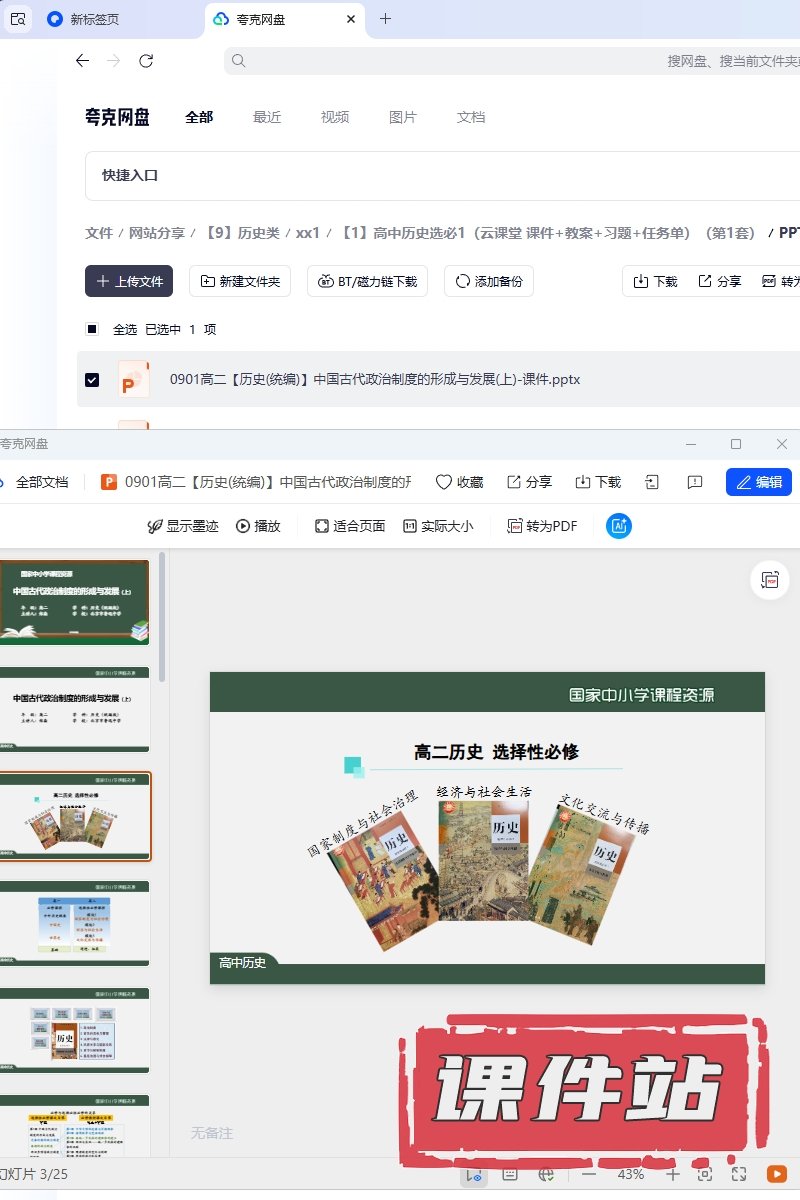800x1200 pixels.
Task: Switch to the 文档 tab
Action: click(x=471, y=117)
